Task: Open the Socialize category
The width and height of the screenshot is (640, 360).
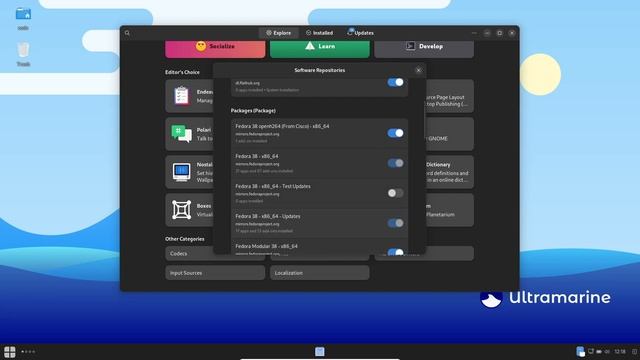Action: [215, 48]
